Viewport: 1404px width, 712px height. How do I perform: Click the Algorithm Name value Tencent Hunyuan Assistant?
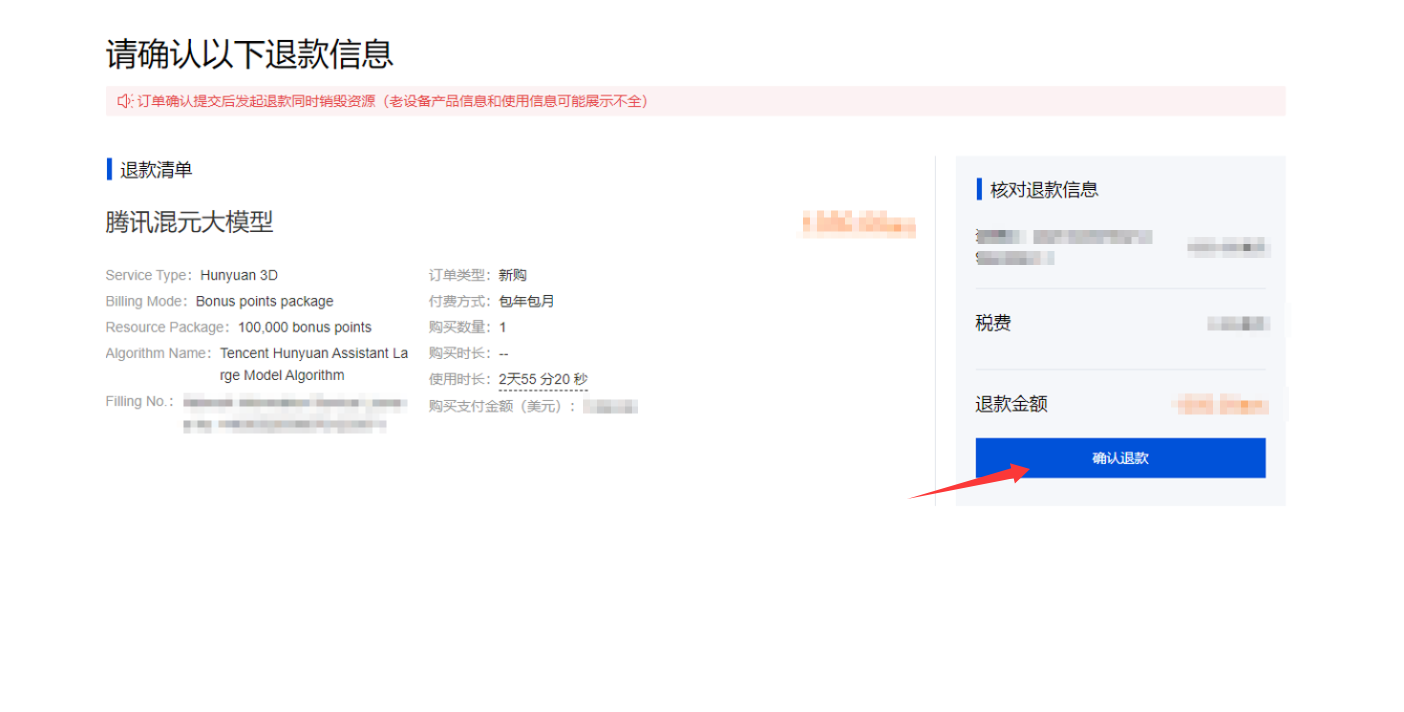314,364
